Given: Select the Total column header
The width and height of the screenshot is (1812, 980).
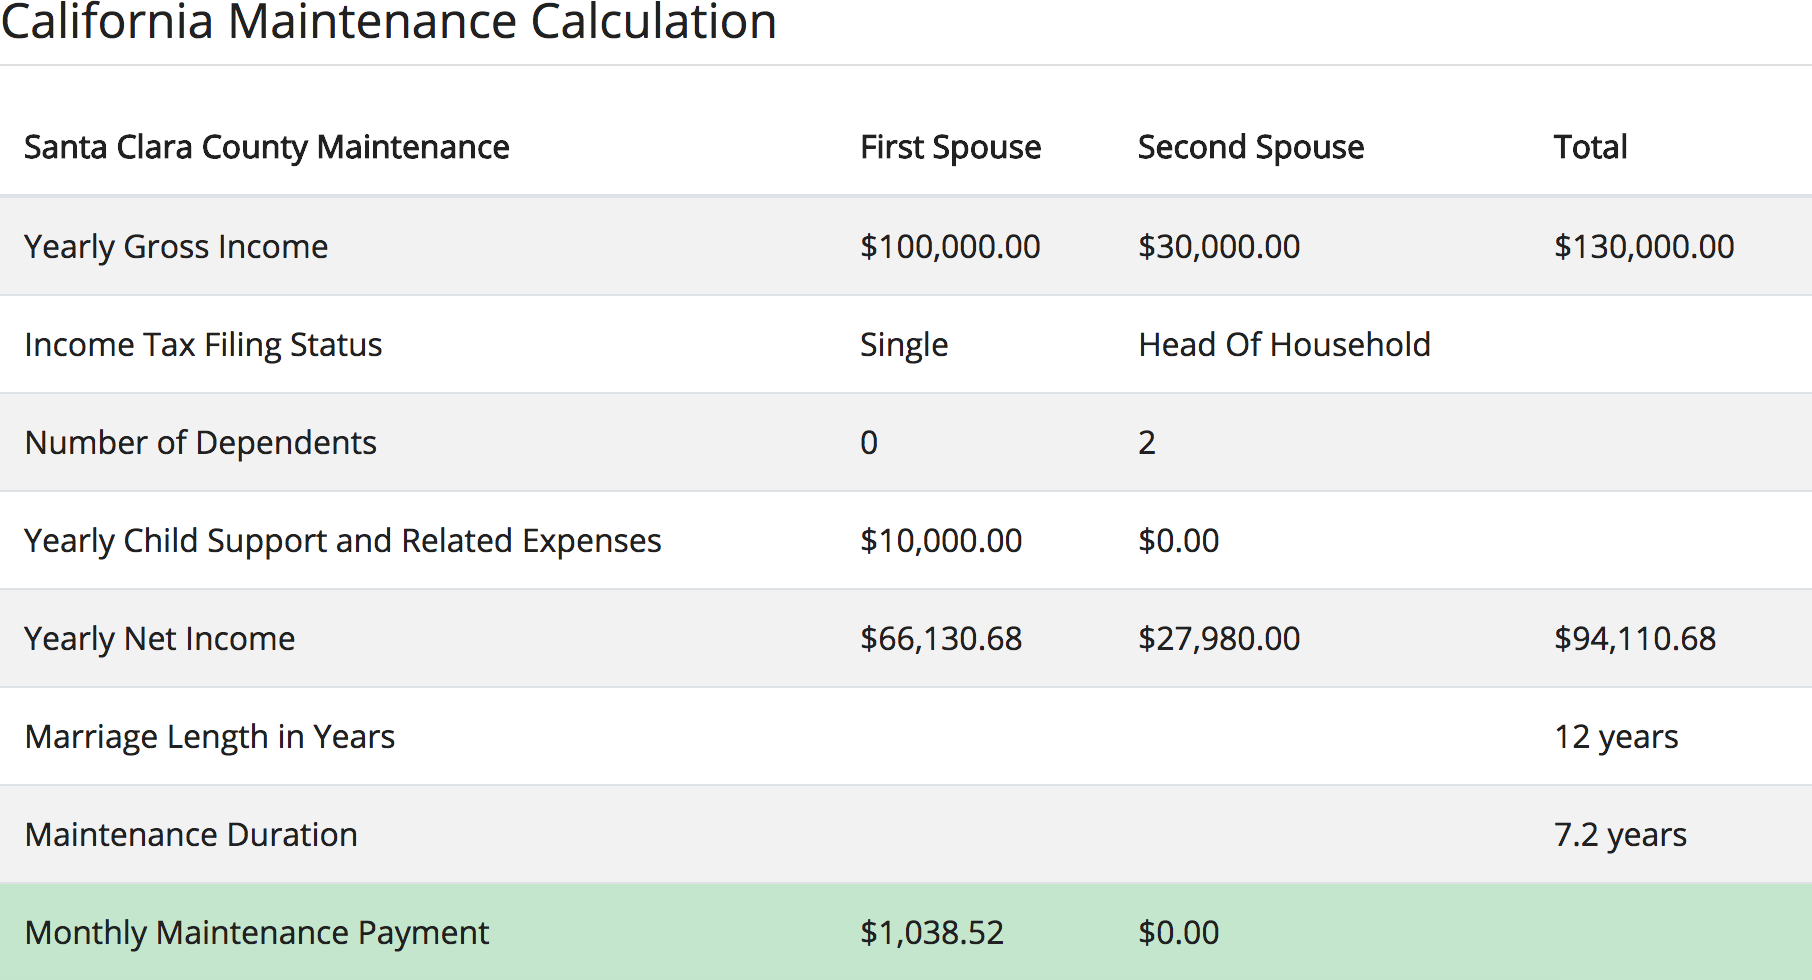Looking at the screenshot, I should [1590, 147].
